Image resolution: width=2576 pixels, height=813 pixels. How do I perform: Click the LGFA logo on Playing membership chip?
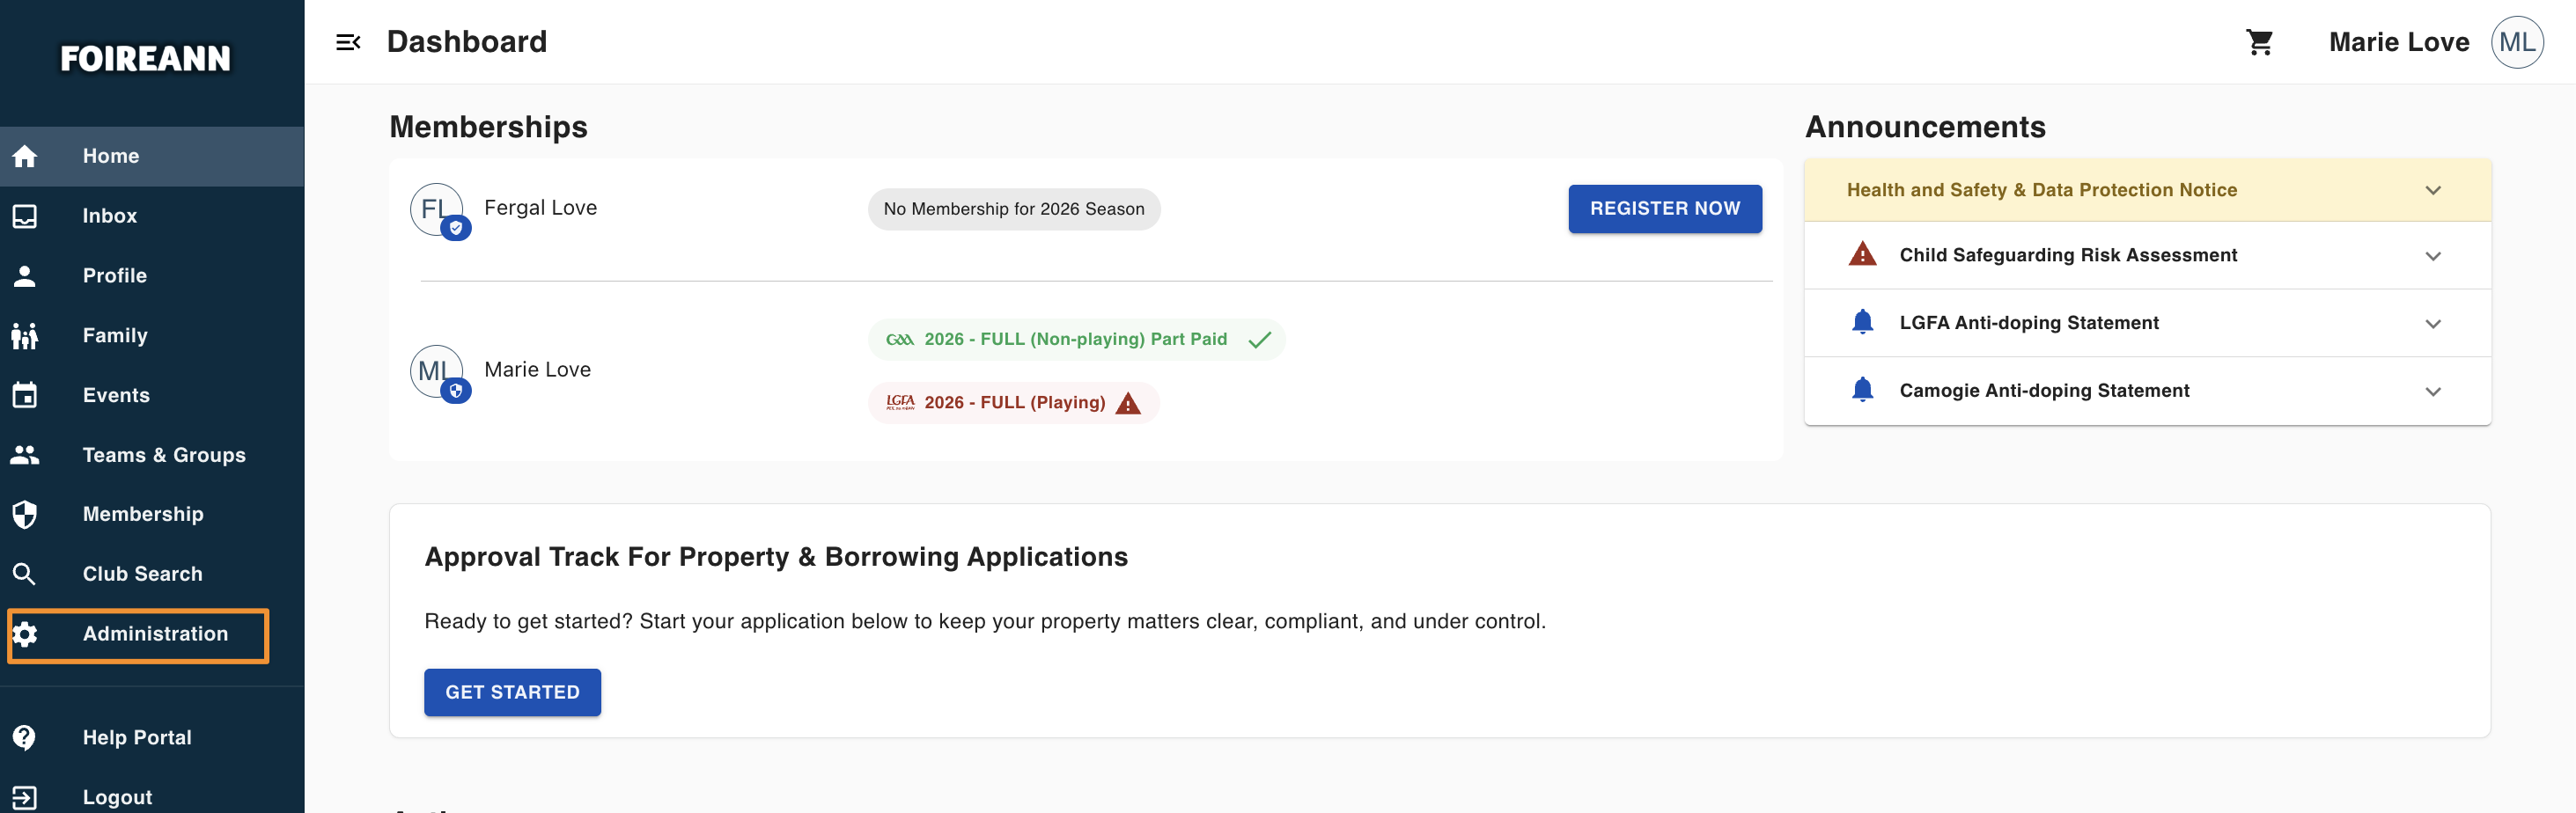[900, 402]
